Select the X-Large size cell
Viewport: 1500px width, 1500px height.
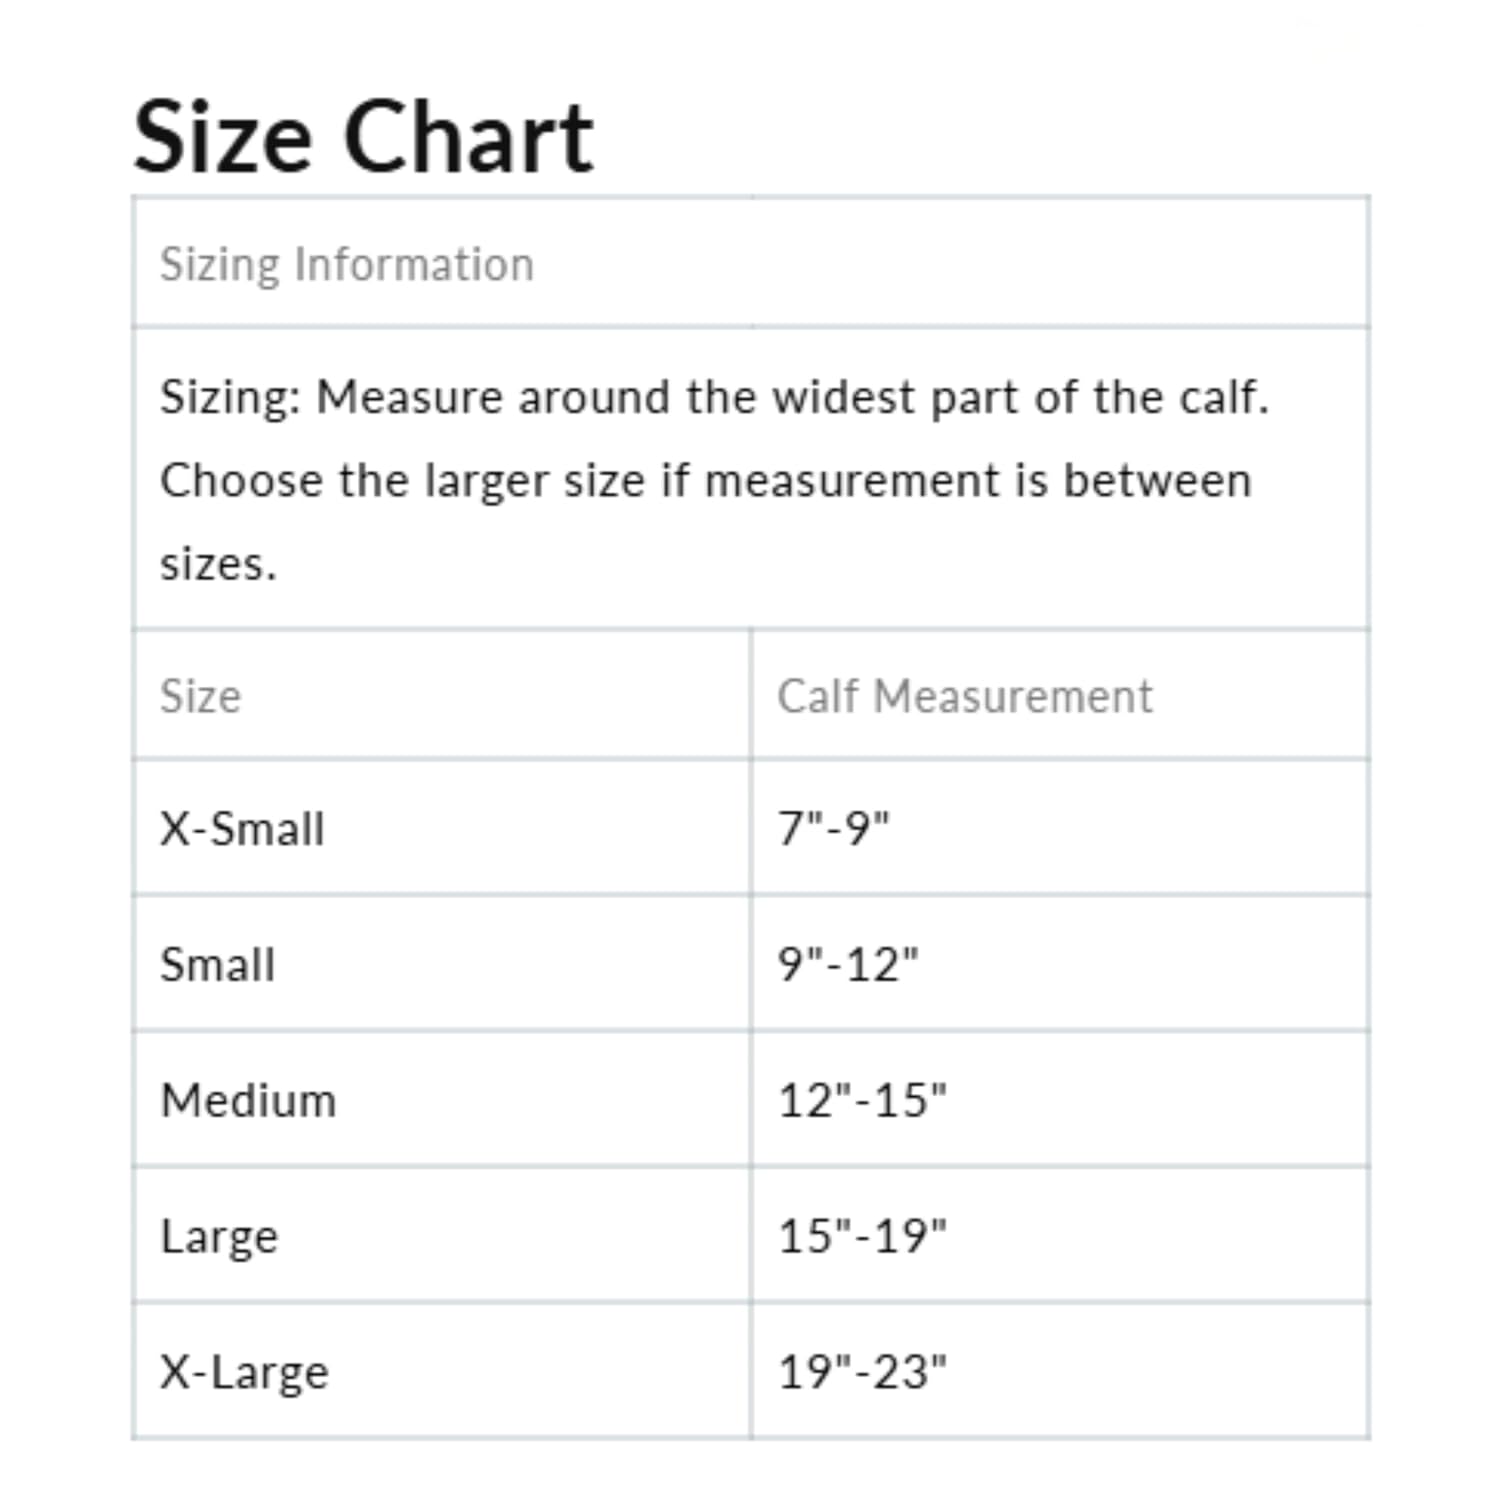[x=245, y=1372]
